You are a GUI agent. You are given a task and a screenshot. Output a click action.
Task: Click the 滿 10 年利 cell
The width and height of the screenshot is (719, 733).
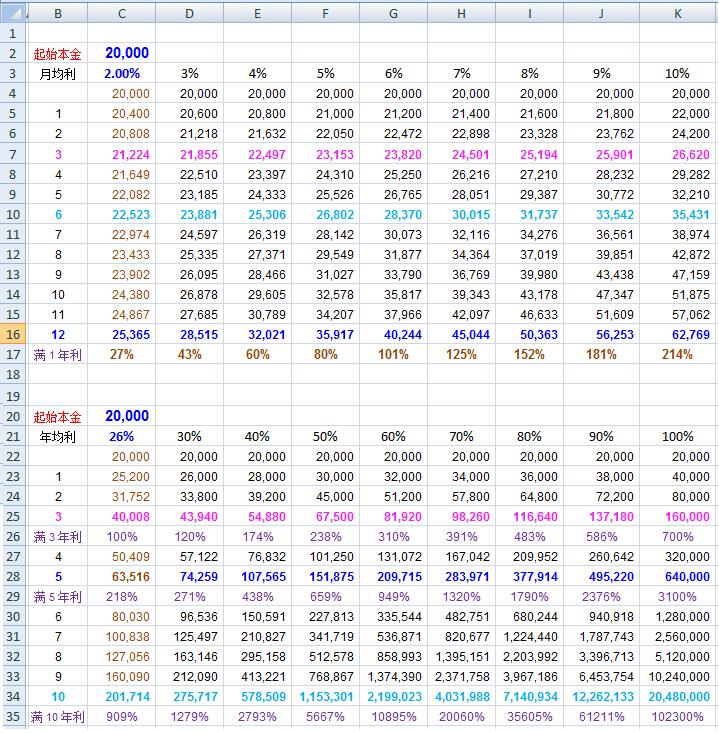tap(57, 716)
